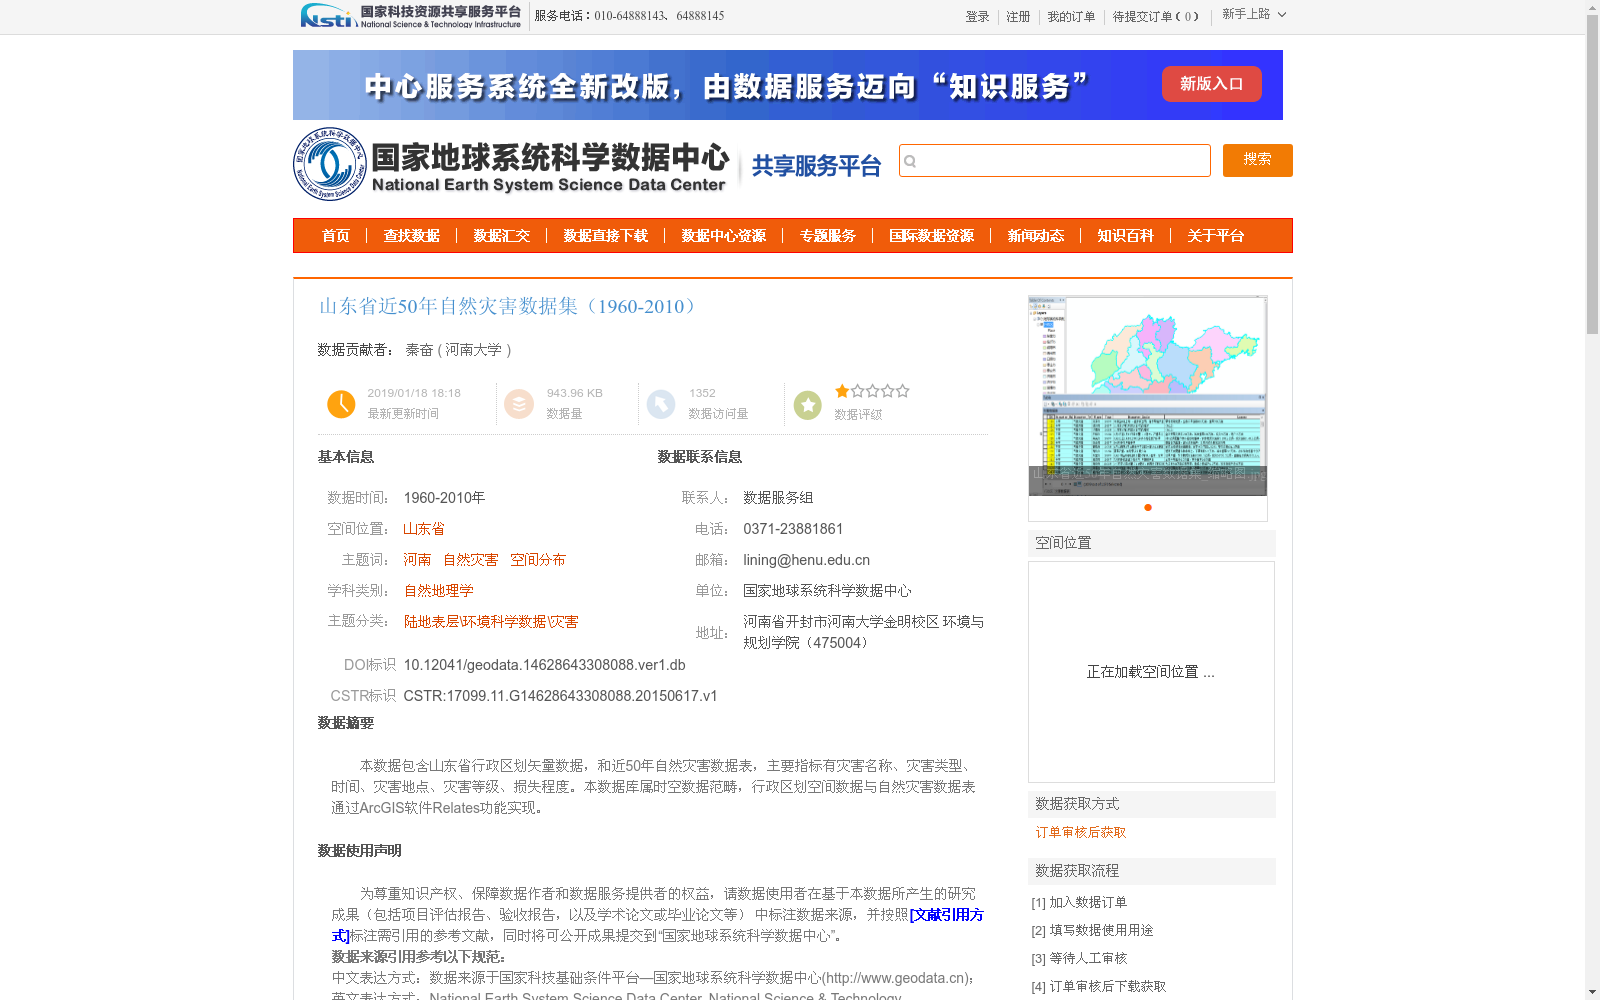Rate dataset with first star
The width and height of the screenshot is (1600, 1000).
click(x=842, y=391)
